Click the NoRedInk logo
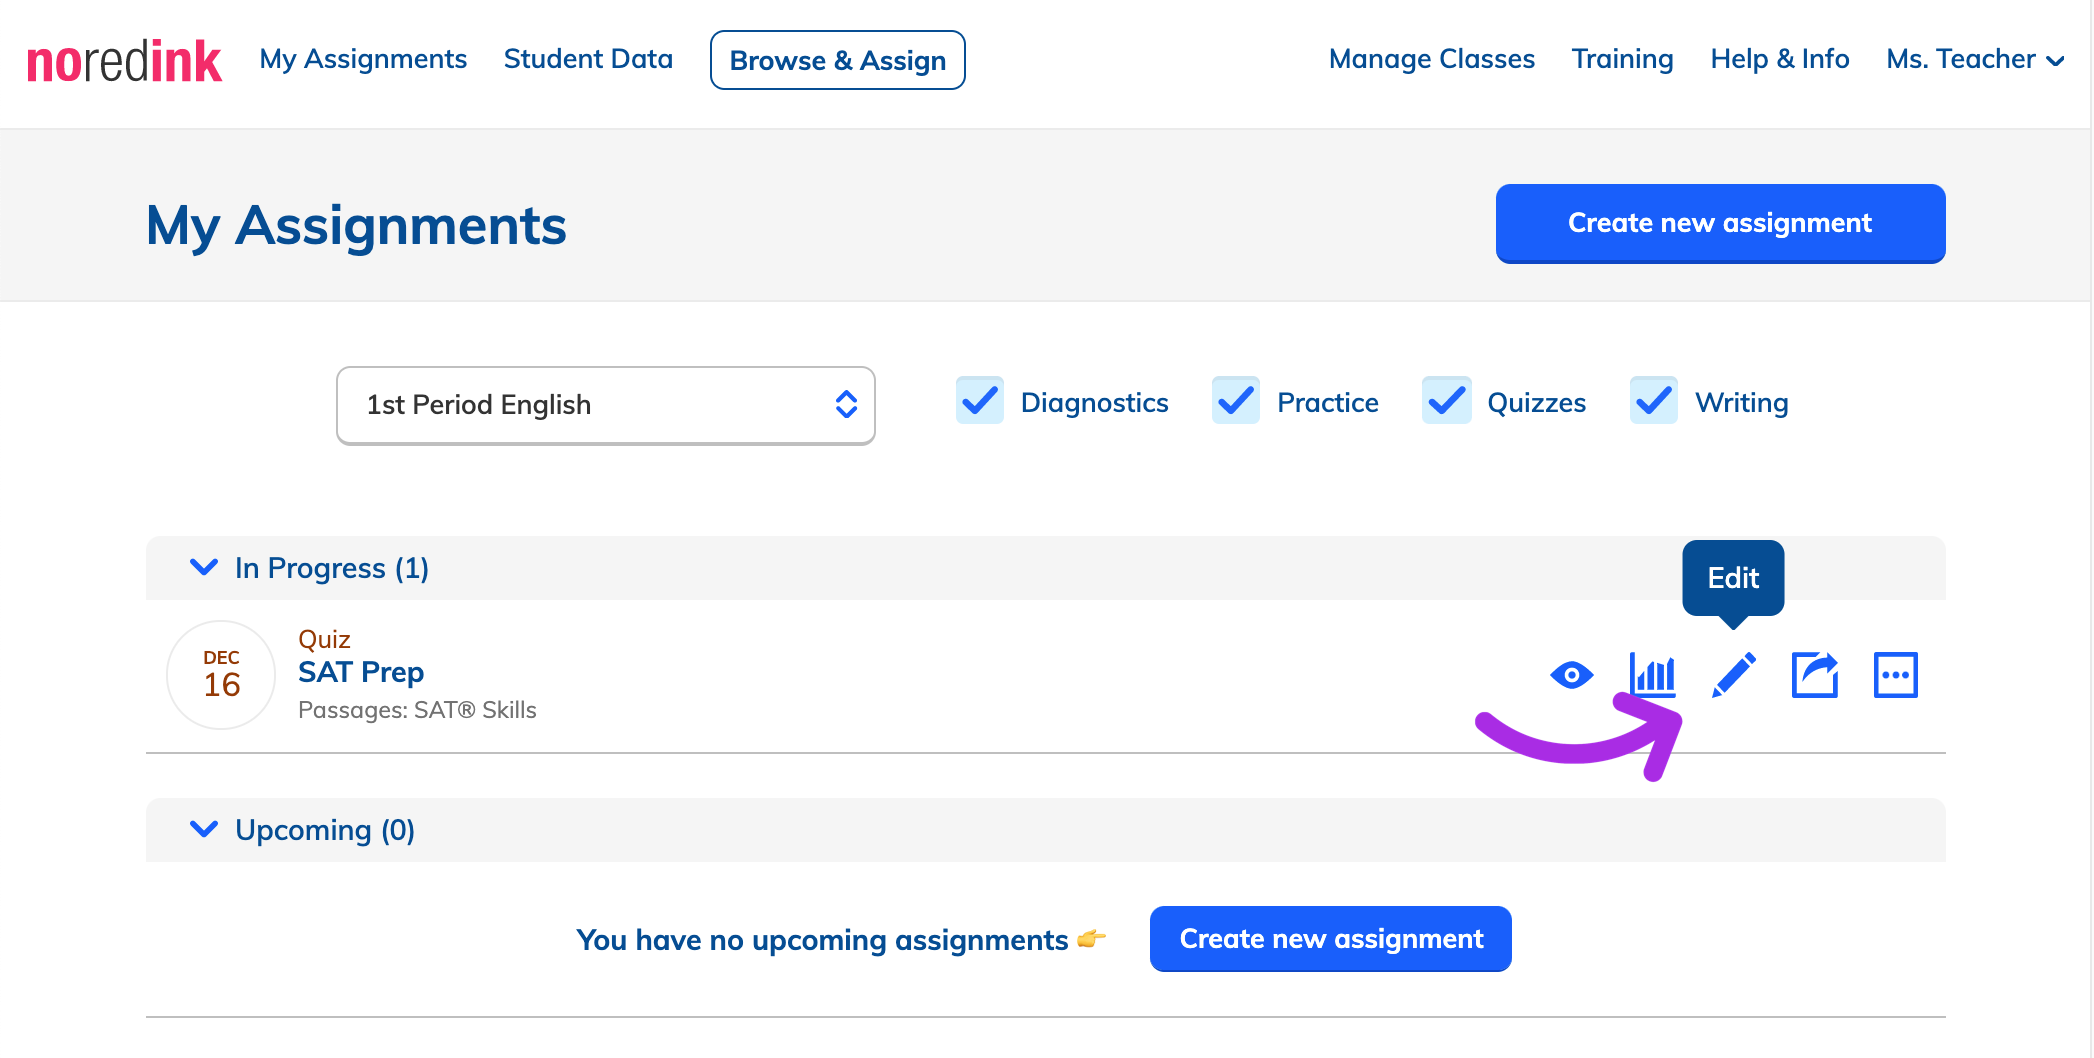Viewport: 2094px width, 1058px height. pyautogui.click(x=124, y=61)
